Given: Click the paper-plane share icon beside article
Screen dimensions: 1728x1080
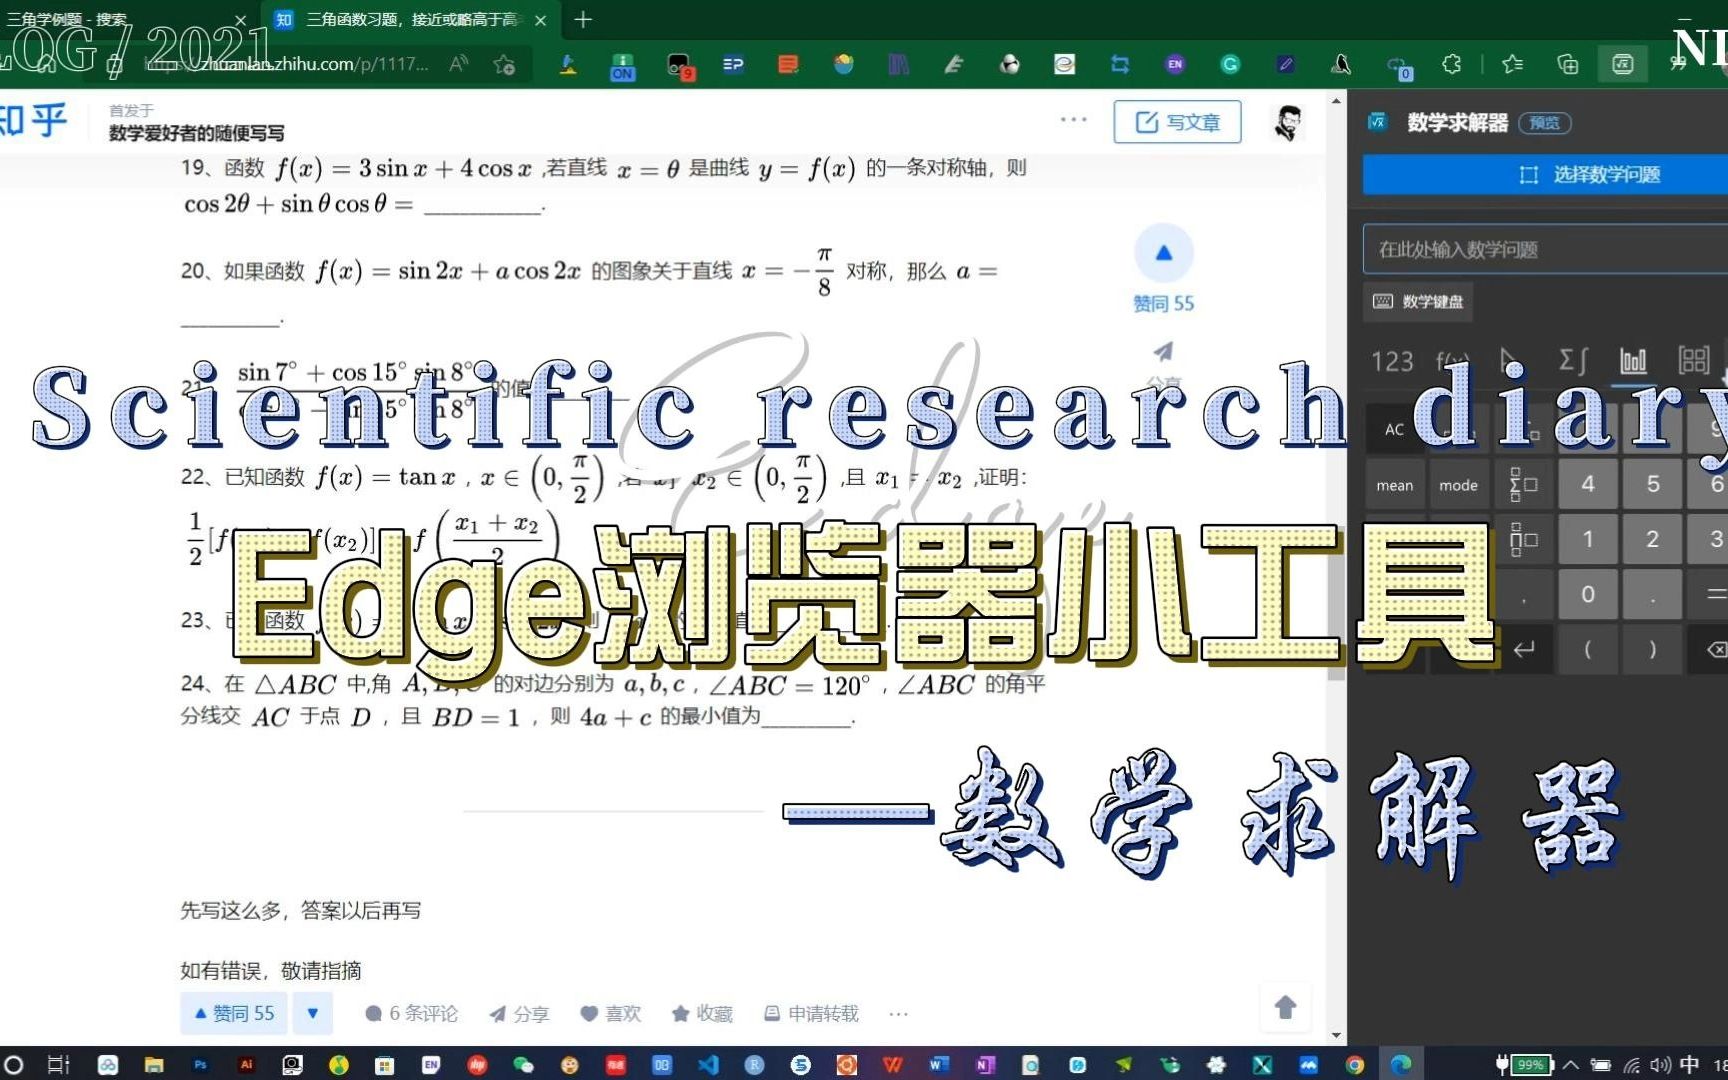Looking at the screenshot, I should click(x=1163, y=352).
